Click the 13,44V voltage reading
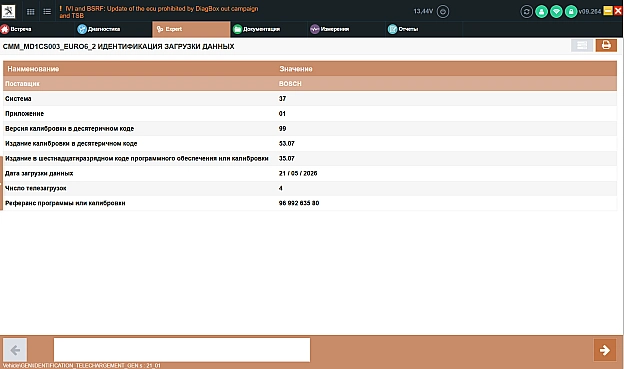The height and width of the screenshot is (369, 624). click(x=423, y=11)
